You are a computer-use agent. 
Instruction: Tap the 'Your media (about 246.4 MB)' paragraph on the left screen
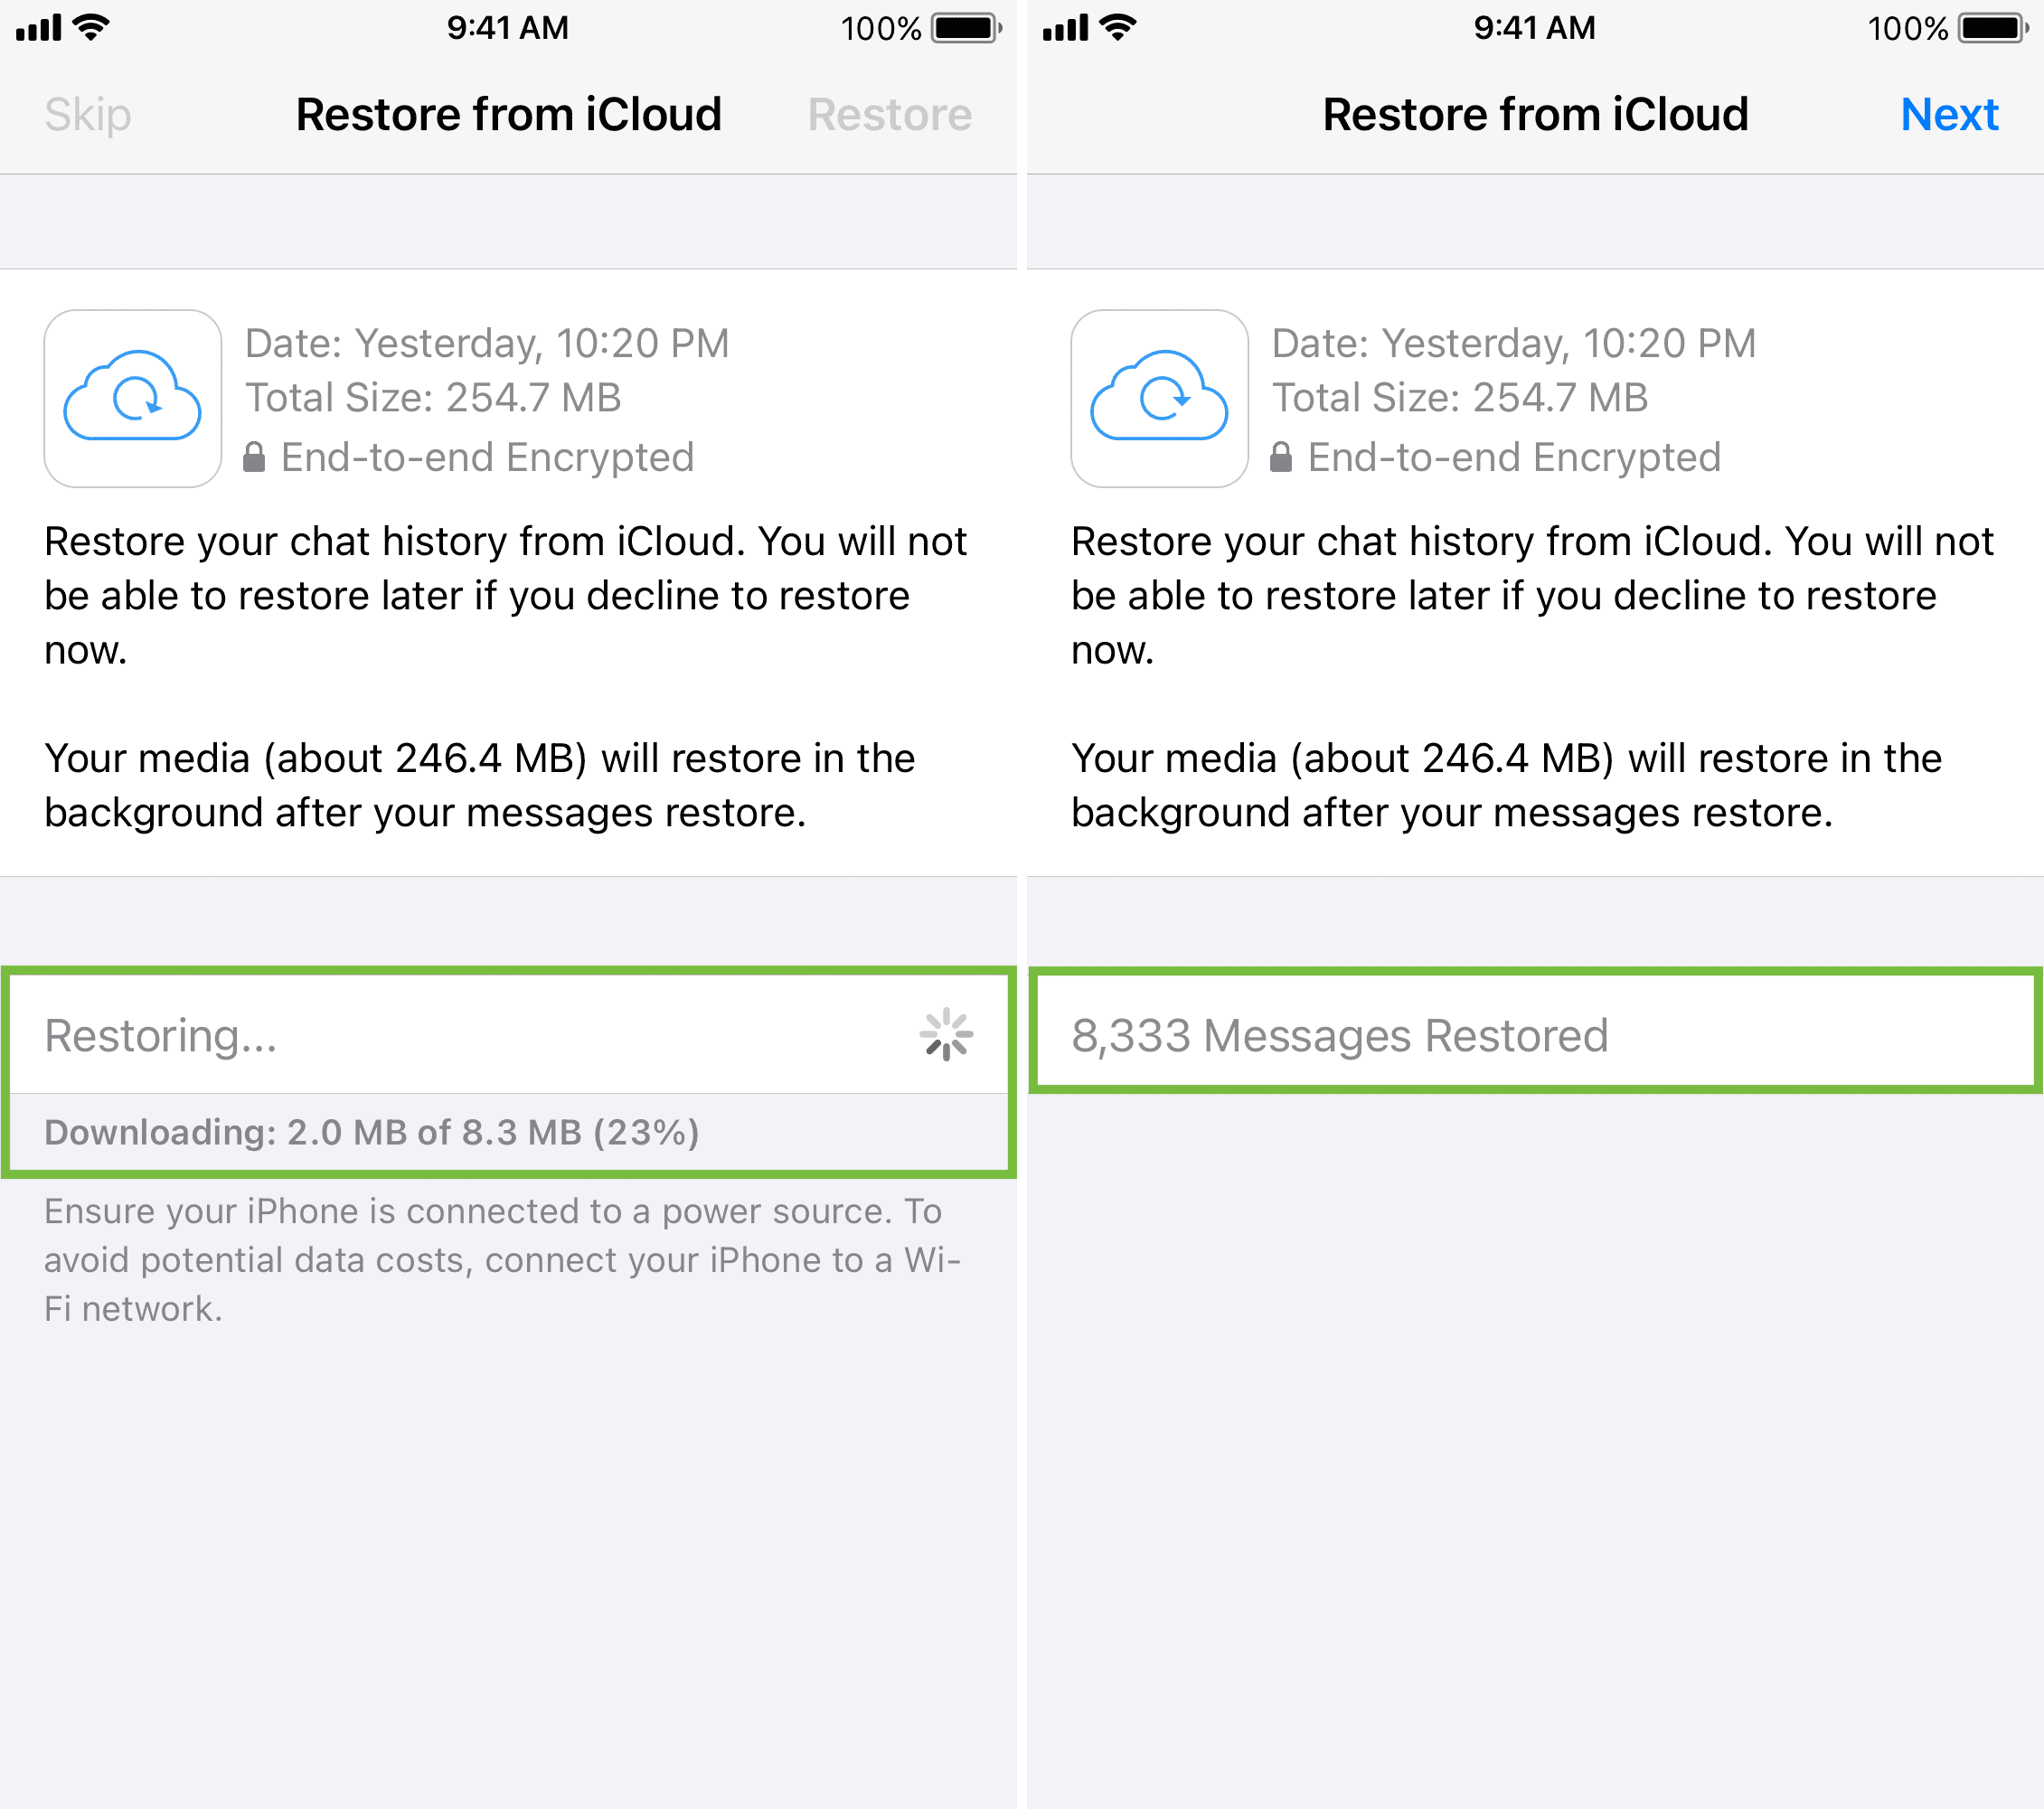pos(480,785)
